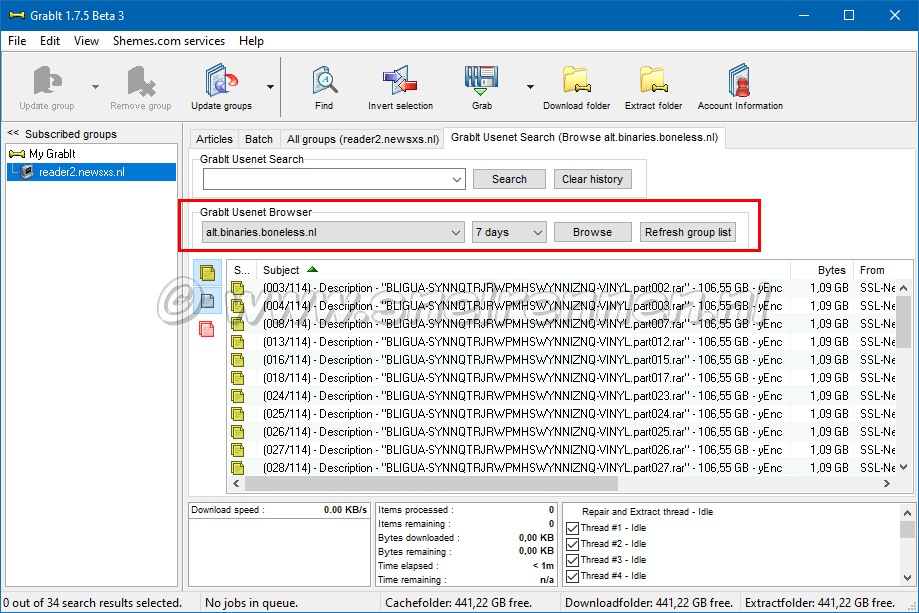Click the S... status column header
Image resolution: width=919 pixels, height=613 pixels.
(241, 270)
